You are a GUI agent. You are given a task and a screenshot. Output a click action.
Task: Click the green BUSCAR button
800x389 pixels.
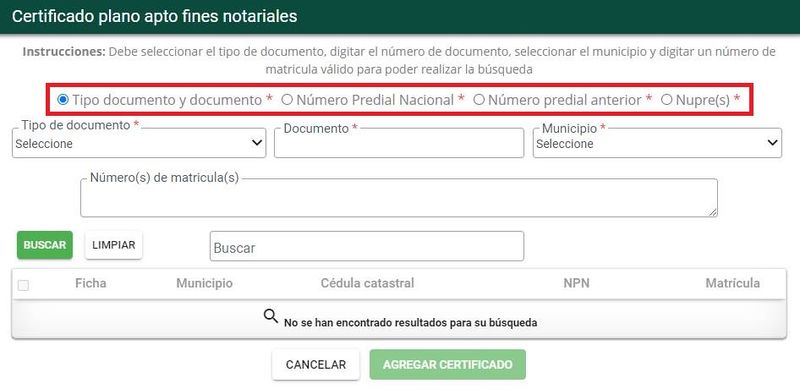point(45,245)
